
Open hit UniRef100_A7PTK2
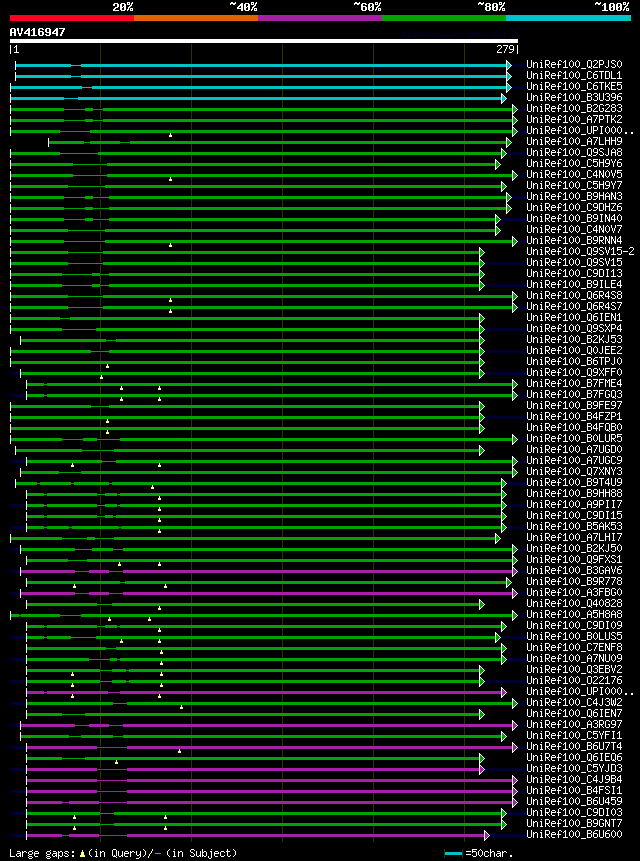point(574,120)
